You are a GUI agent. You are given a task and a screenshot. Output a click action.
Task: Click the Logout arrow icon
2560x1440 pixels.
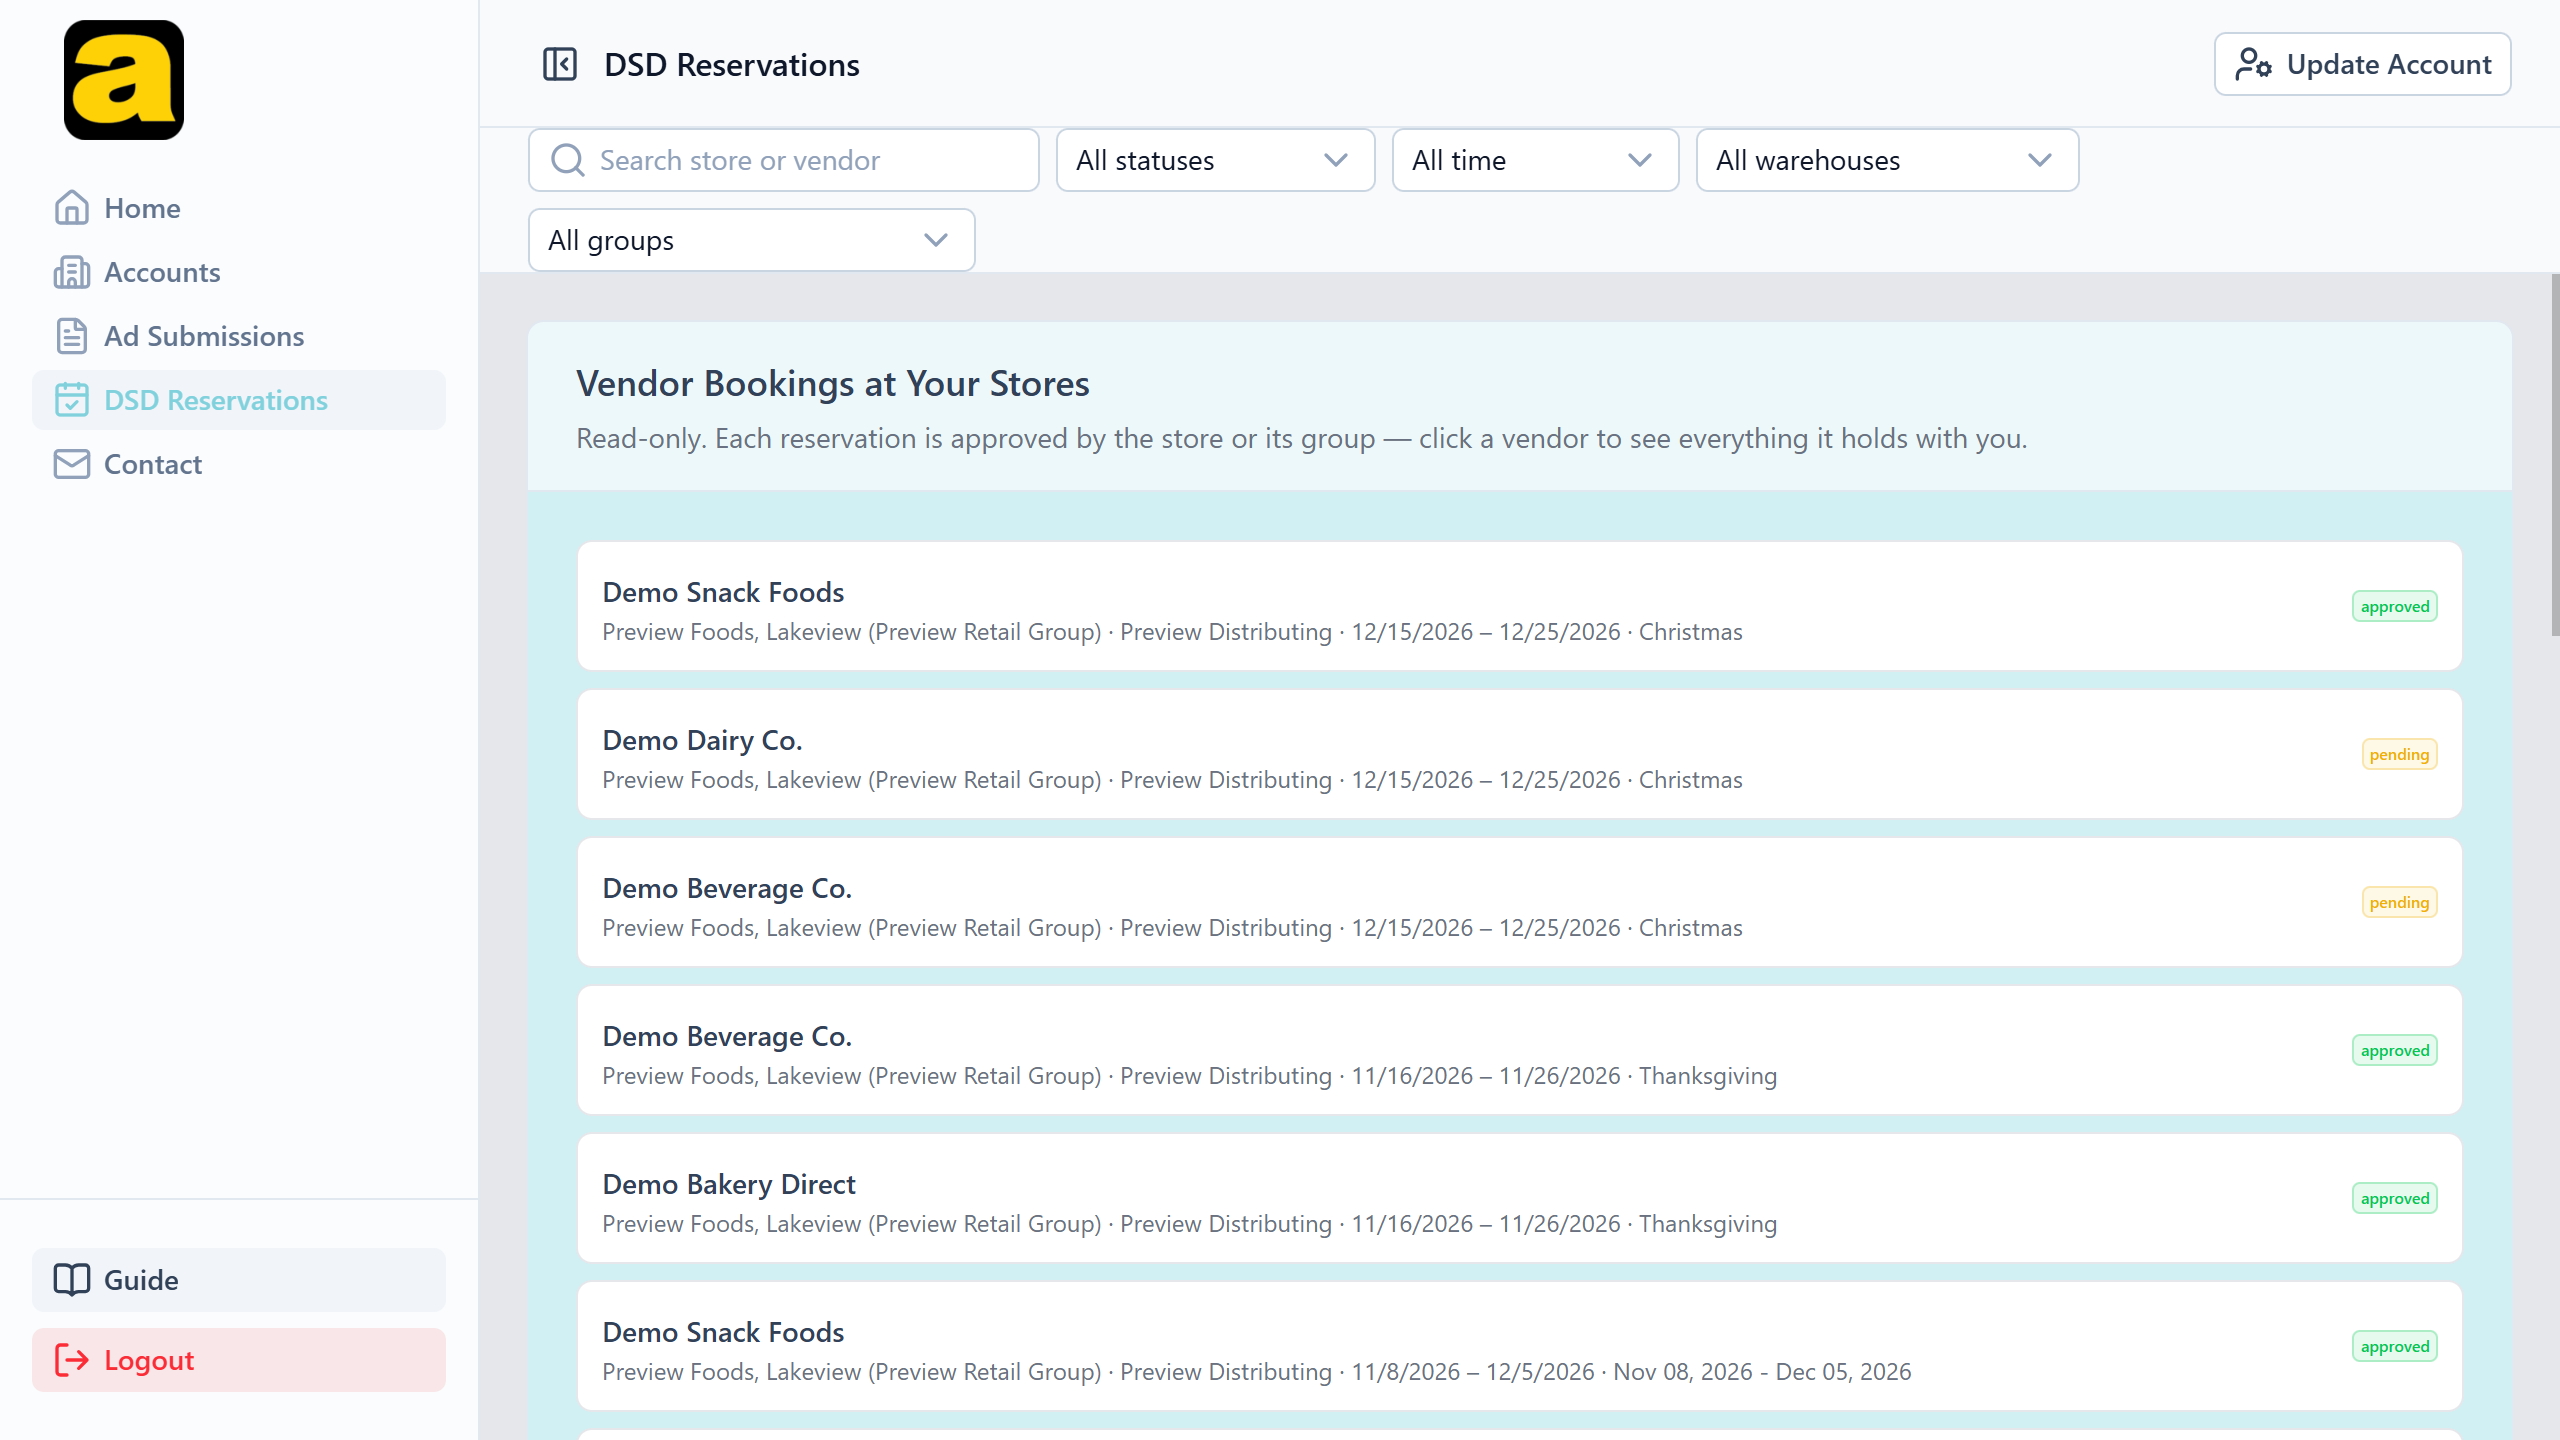(x=72, y=1360)
